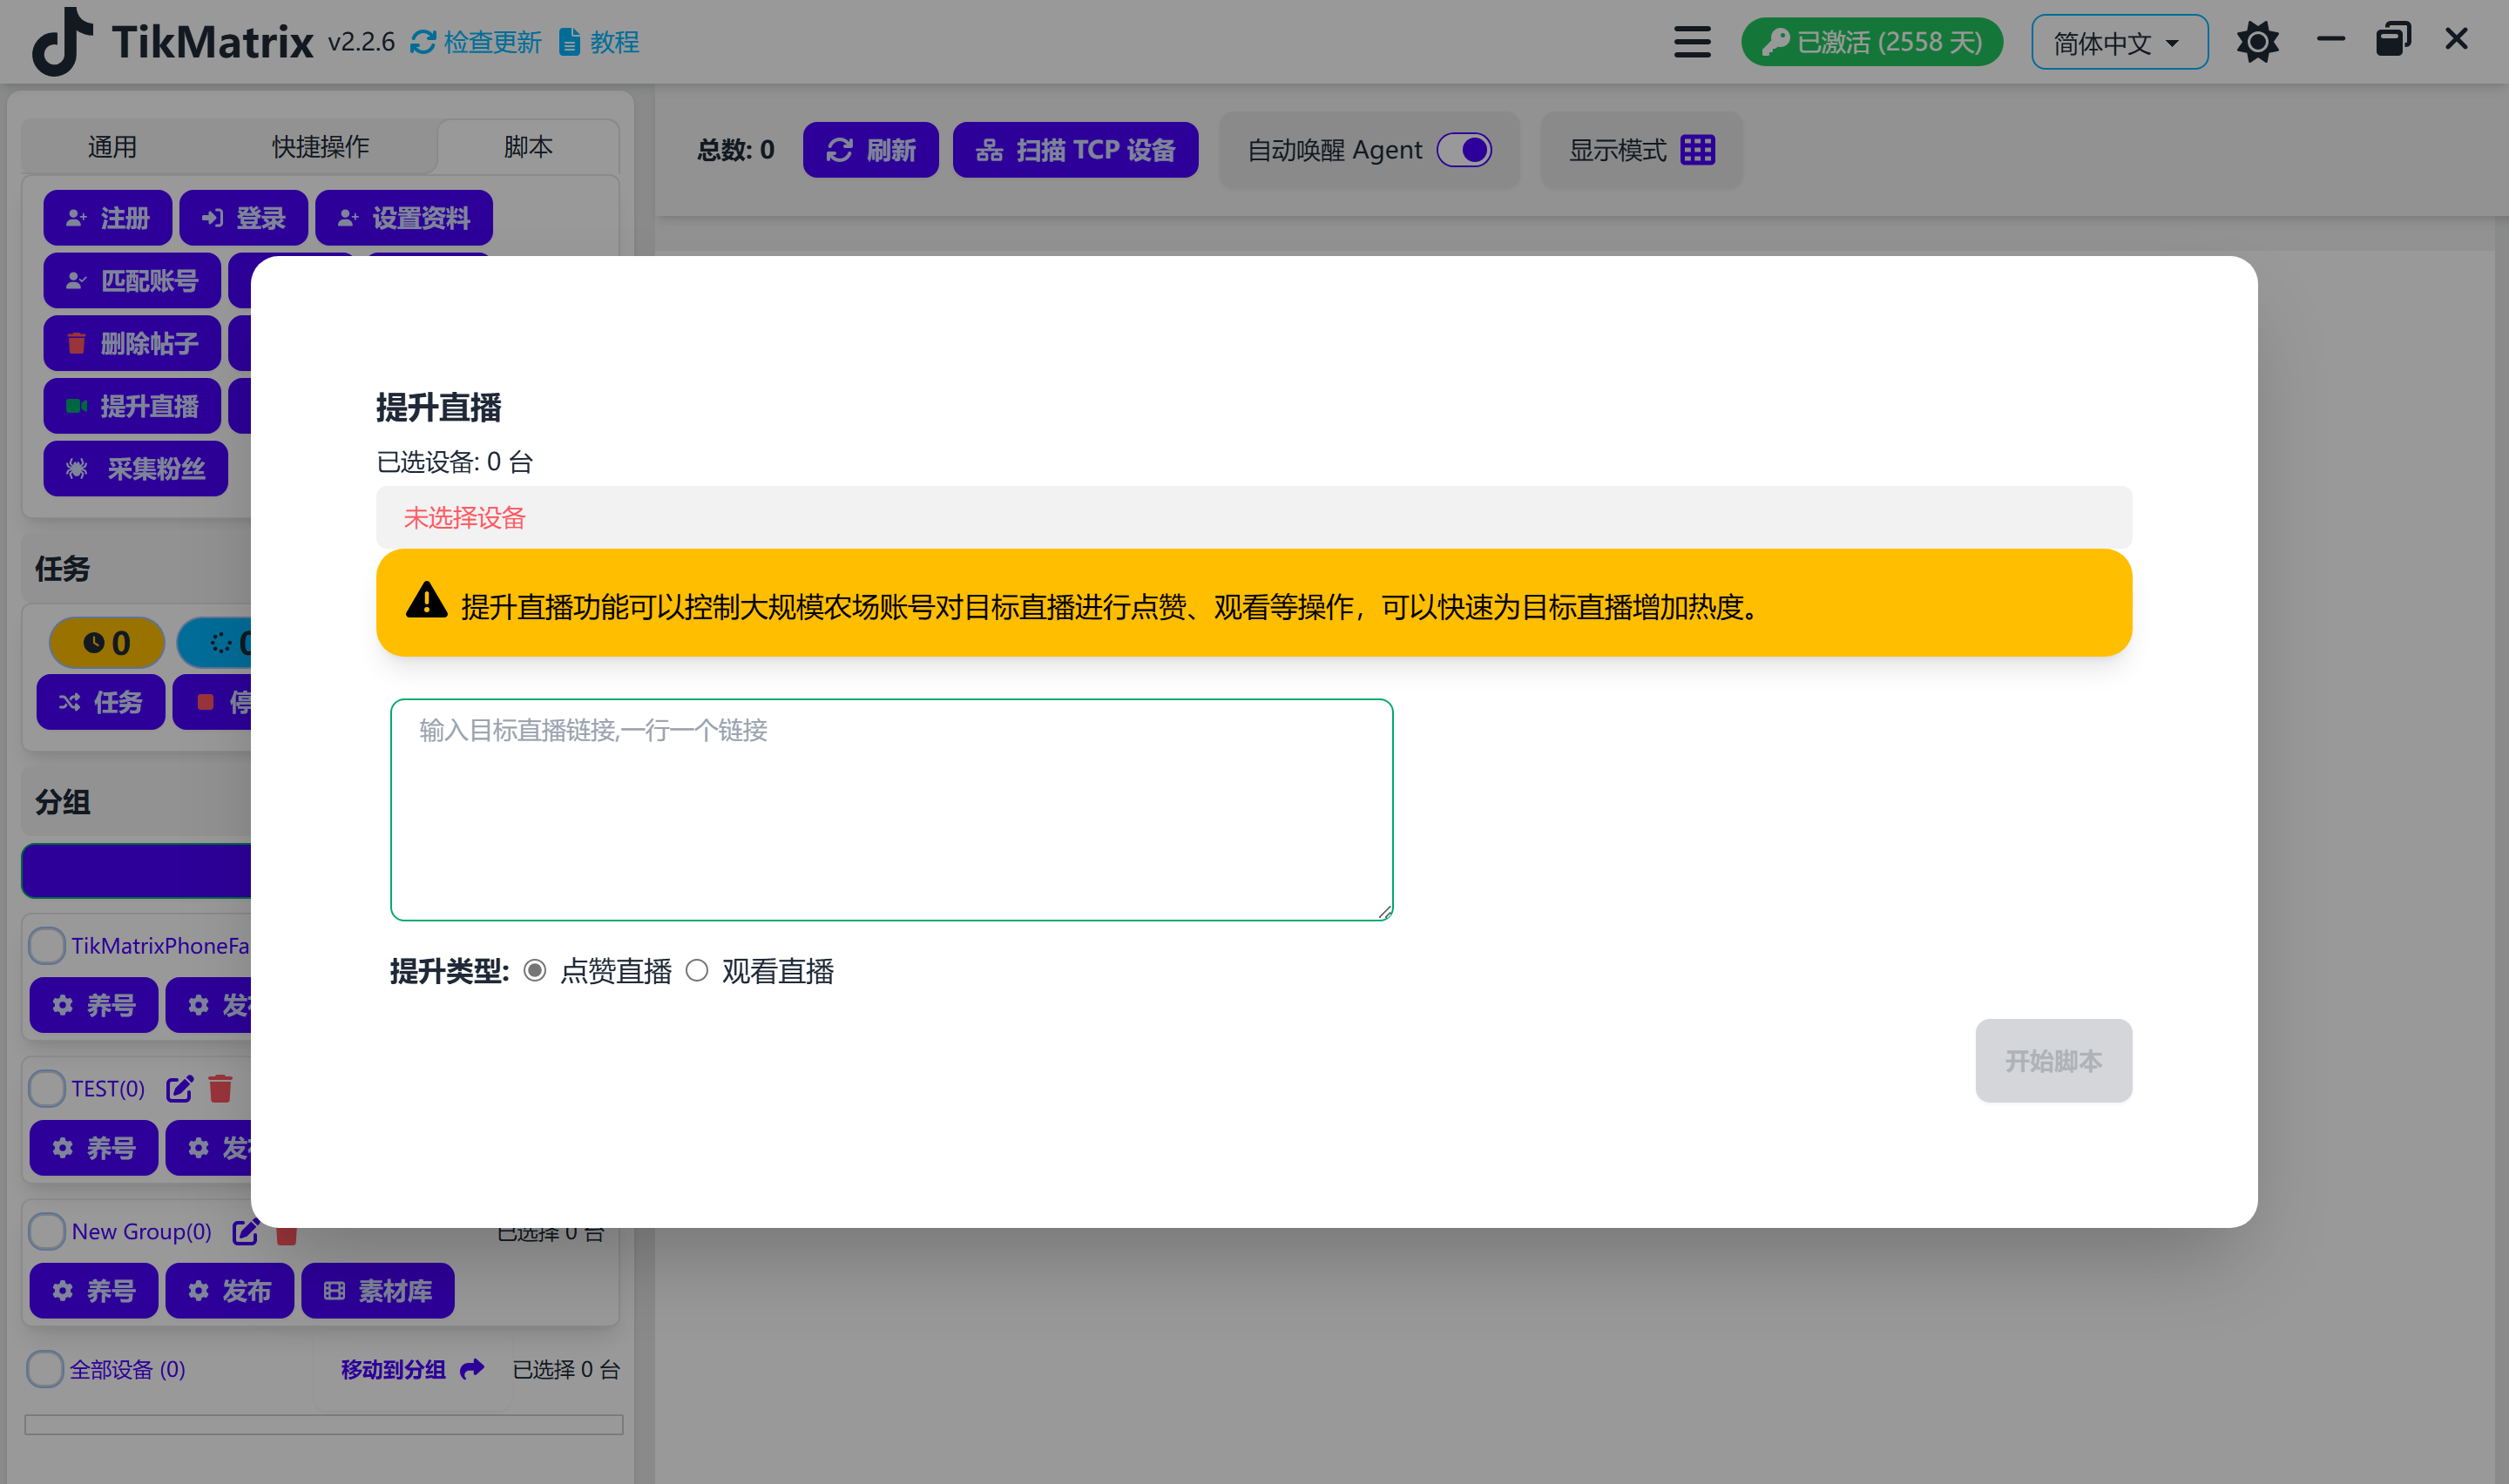Click the 注册 register button
This screenshot has height=1484, width=2509.
point(107,218)
